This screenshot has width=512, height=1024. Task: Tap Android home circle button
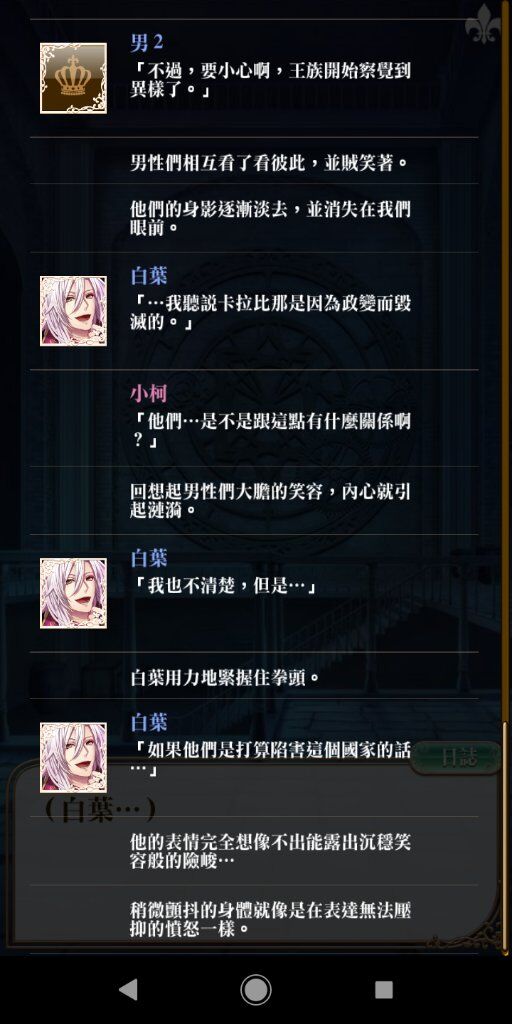256,989
